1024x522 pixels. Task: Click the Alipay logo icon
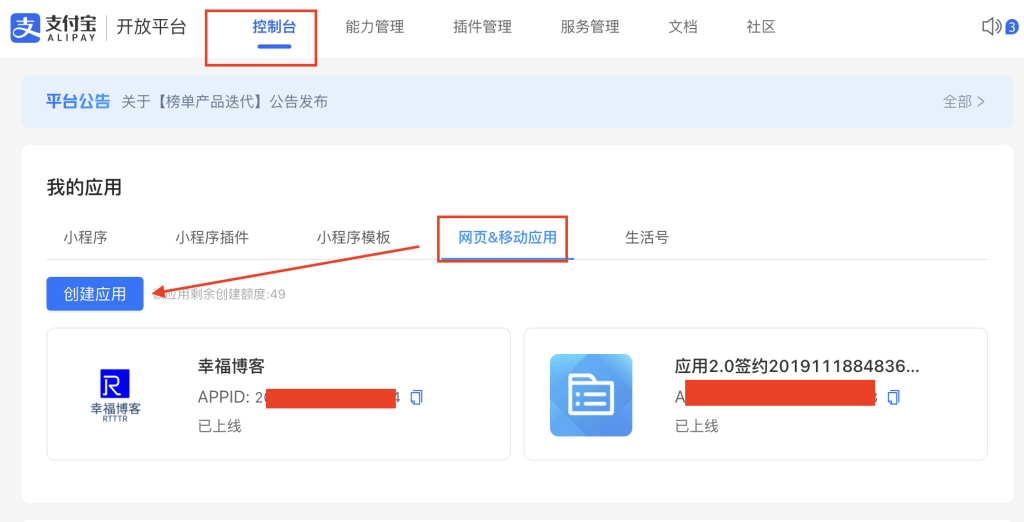(x=25, y=27)
